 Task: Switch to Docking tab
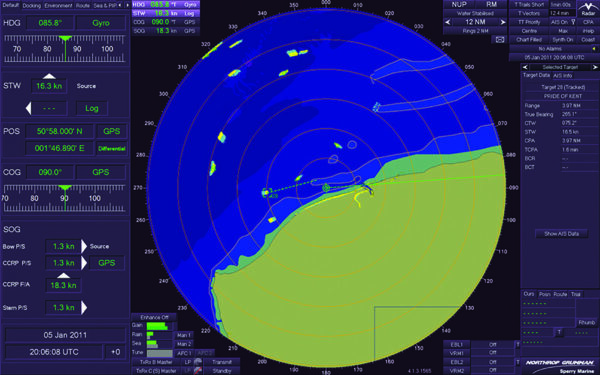coord(31,5)
